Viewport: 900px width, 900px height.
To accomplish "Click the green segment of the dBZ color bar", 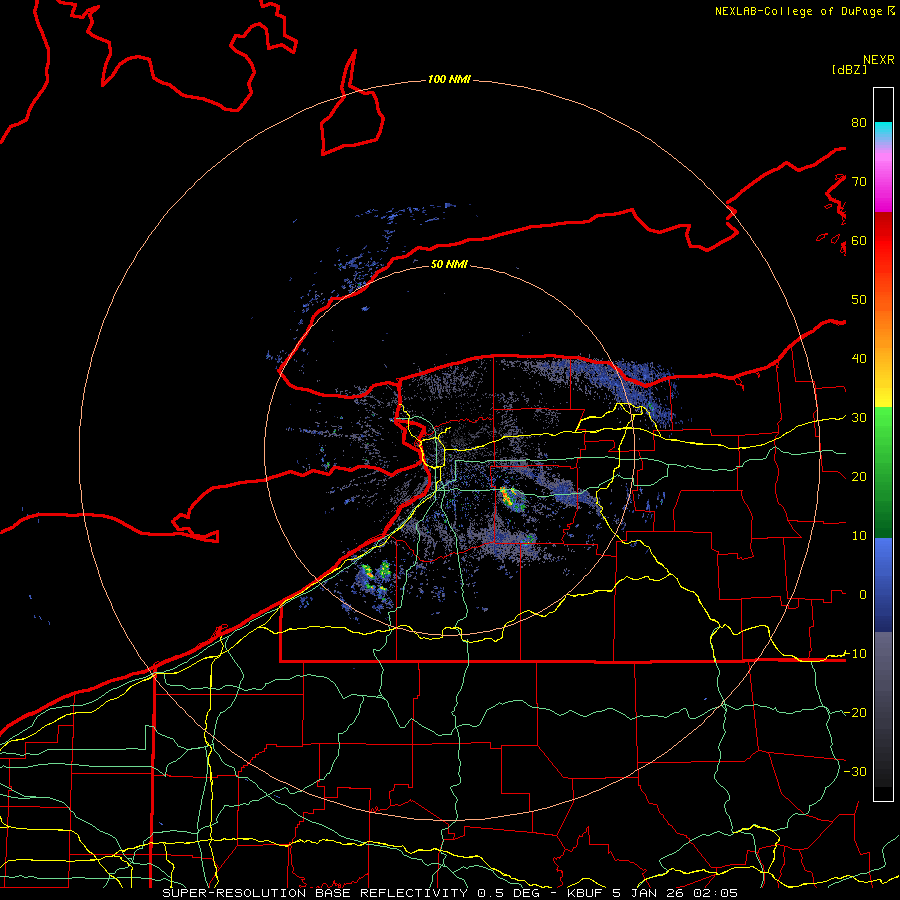I will click(x=883, y=472).
